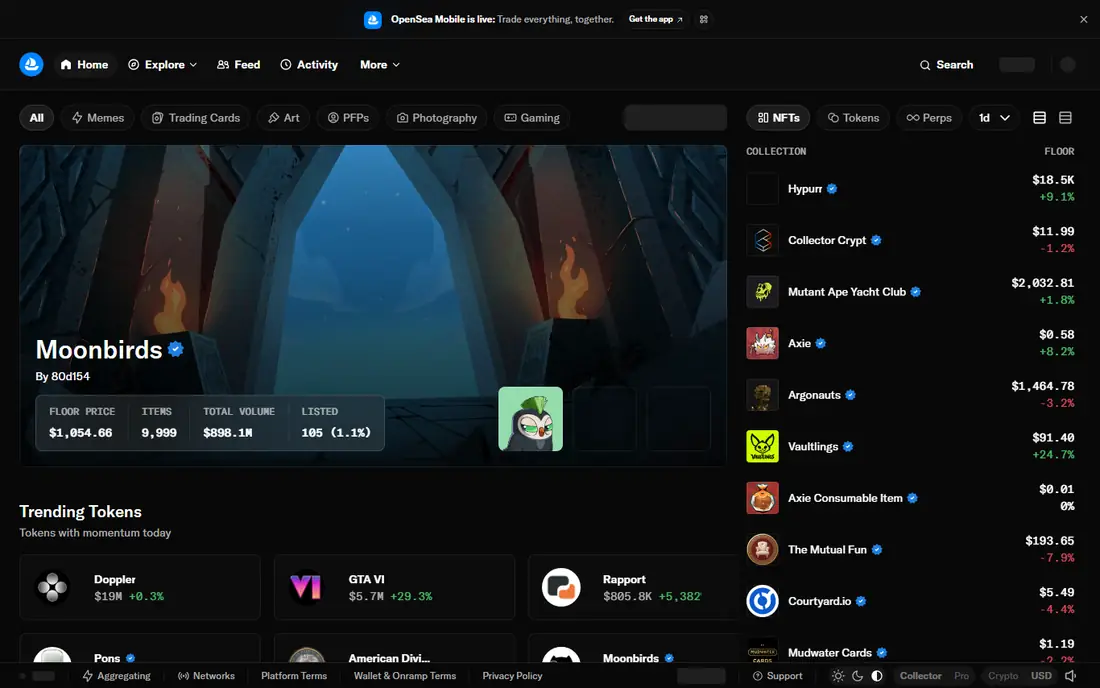Image resolution: width=1100 pixels, height=688 pixels.
Task: Switch currency display to USD
Action: click(1041, 676)
